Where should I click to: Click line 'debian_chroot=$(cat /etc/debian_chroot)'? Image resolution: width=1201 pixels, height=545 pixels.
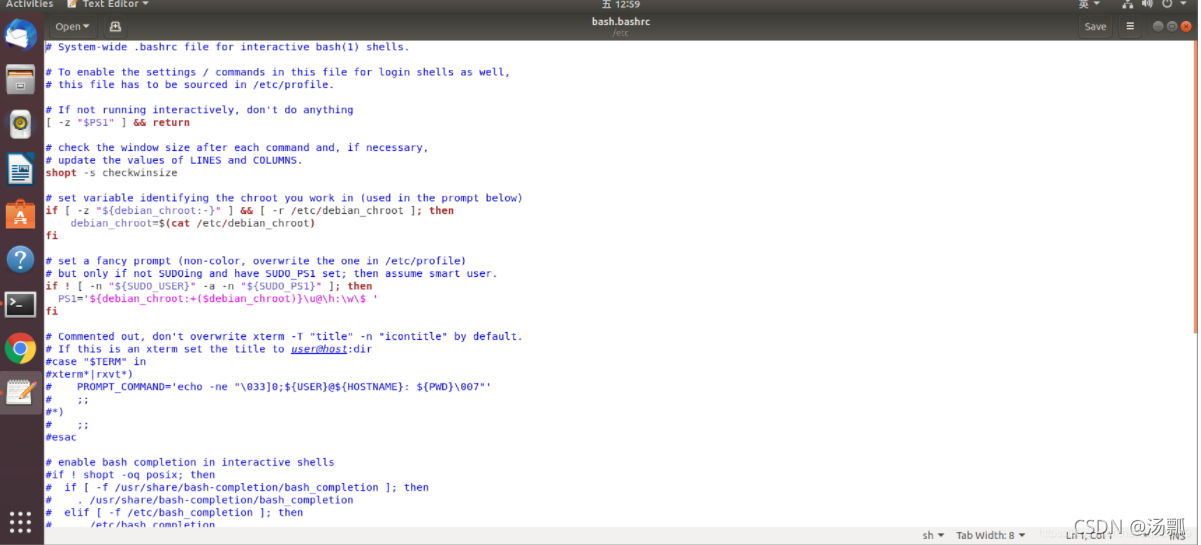point(193,223)
